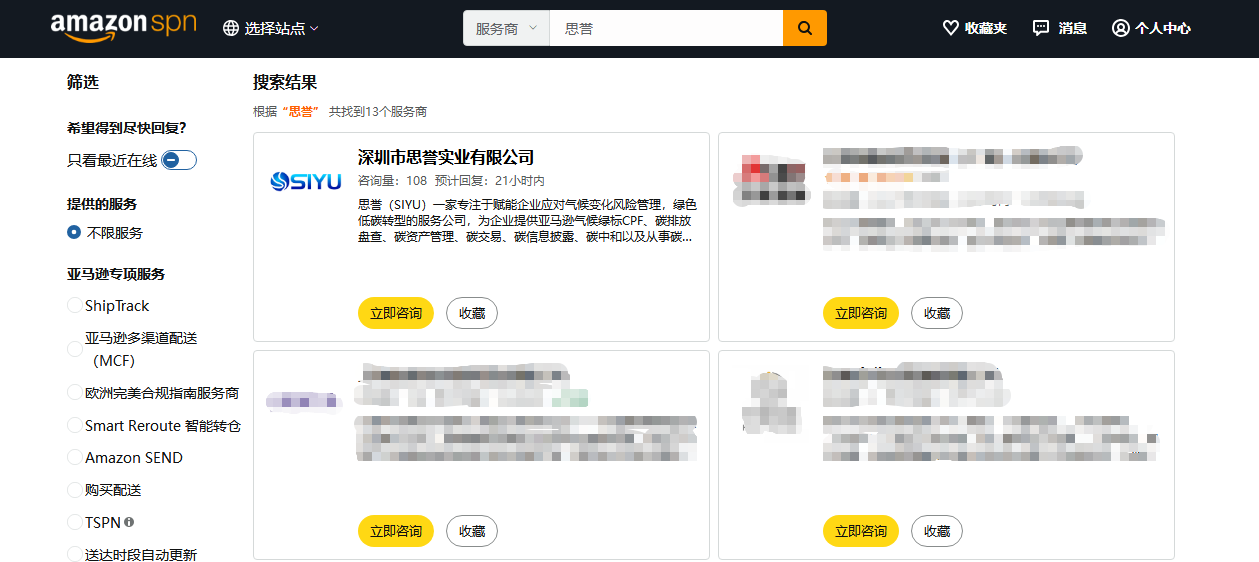The width and height of the screenshot is (1259, 562).
Task: Click the info icon next to TSPN
Action: tap(129, 522)
